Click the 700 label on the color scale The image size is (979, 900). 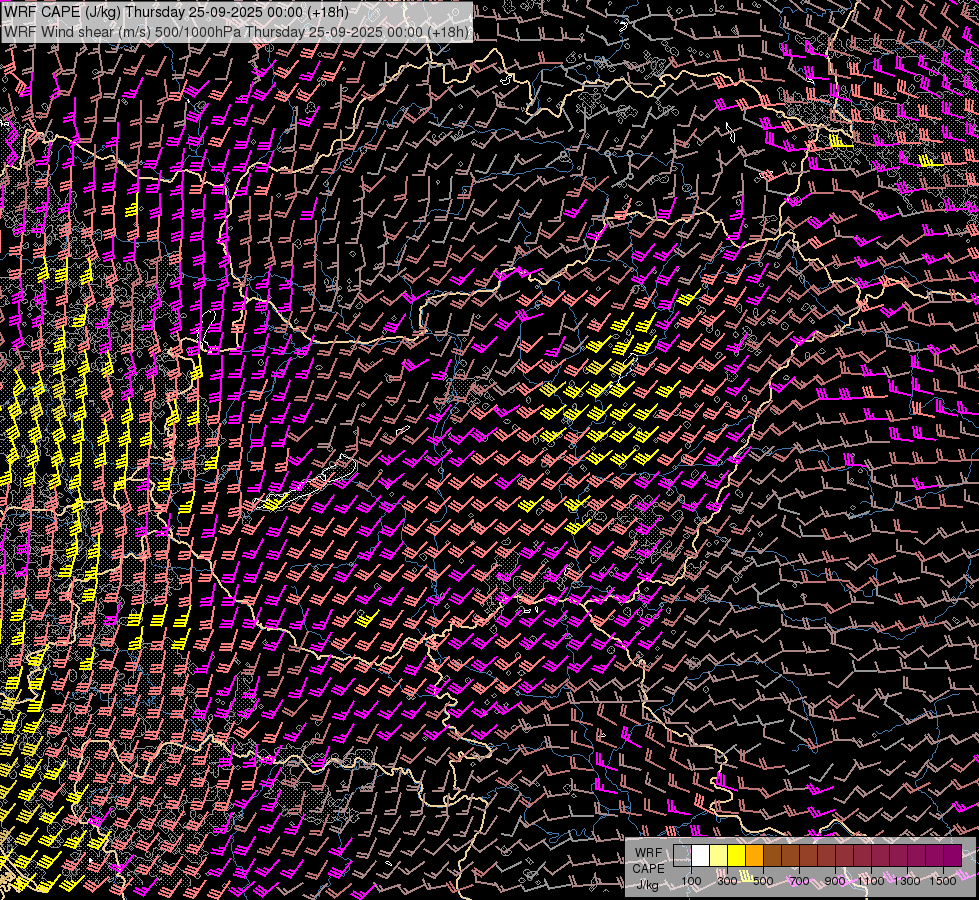(x=799, y=881)
